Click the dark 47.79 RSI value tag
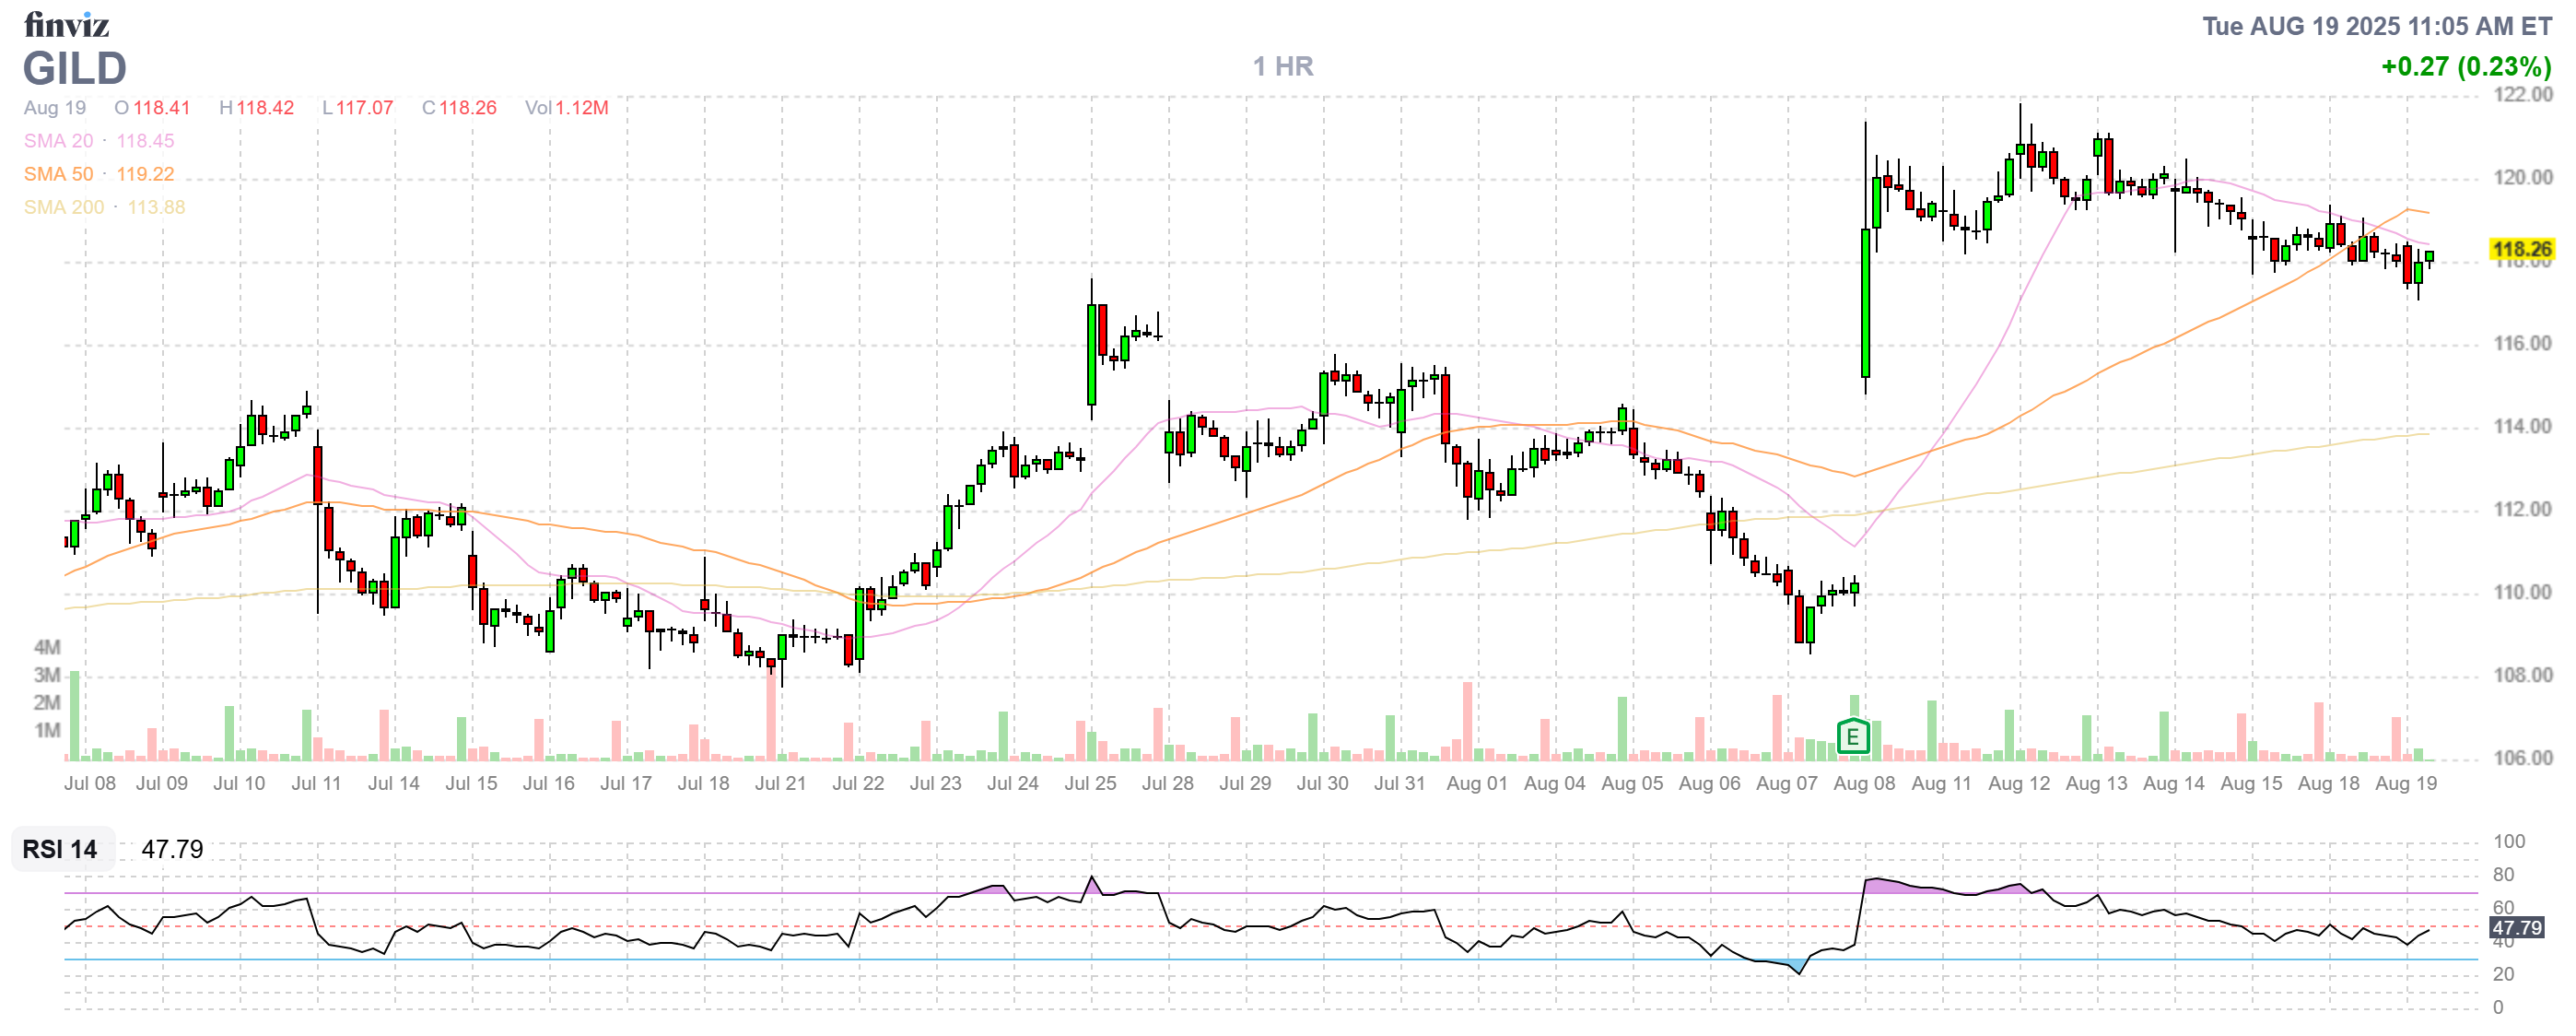The image size is (2576, 1036). (2516, 927)
